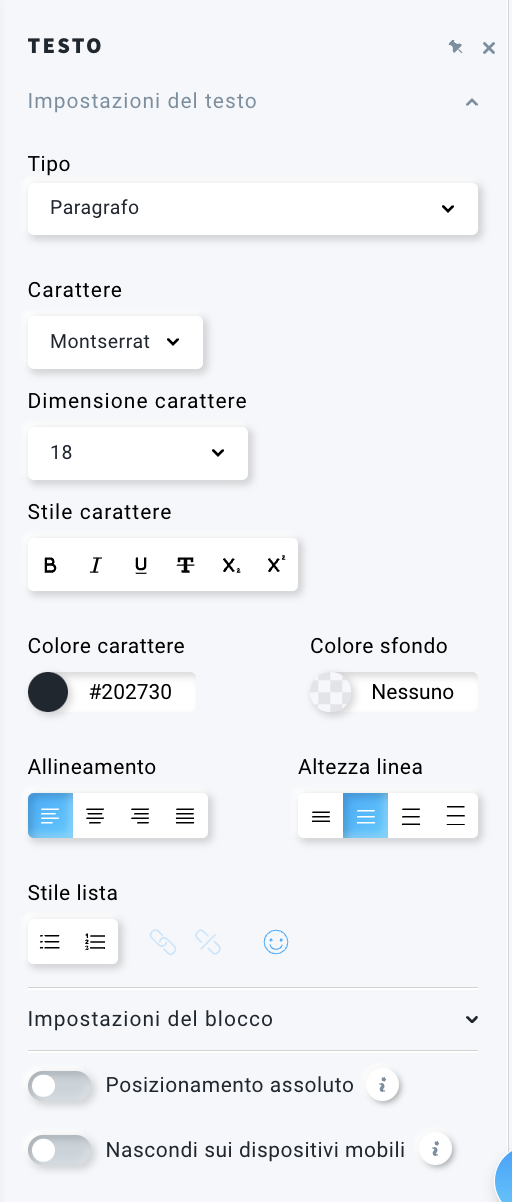Insert a numbered list
Viewport: 512px width, 1202px height.
(95, 942)
